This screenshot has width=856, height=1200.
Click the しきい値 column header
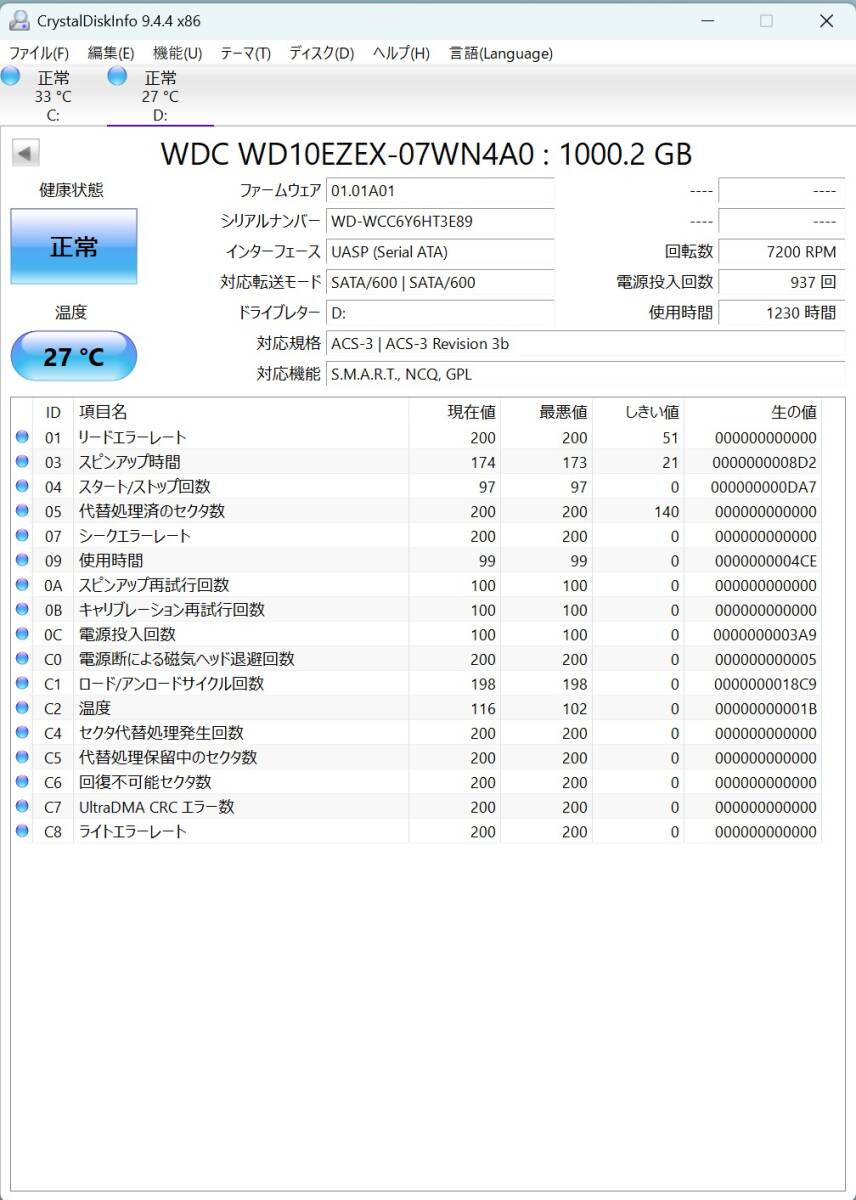[638, 412]
